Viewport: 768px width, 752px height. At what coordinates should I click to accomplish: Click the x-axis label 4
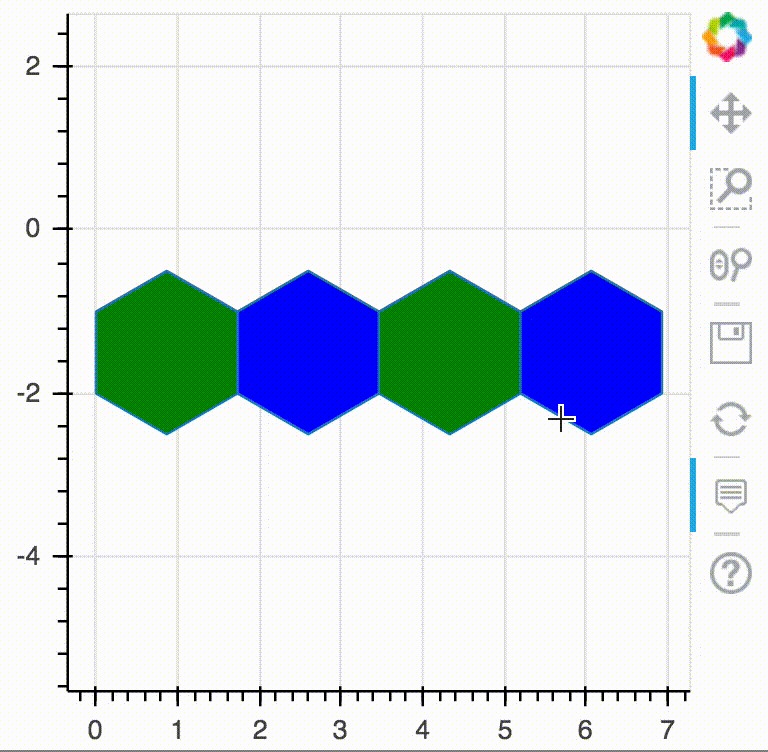pos(423,730)
